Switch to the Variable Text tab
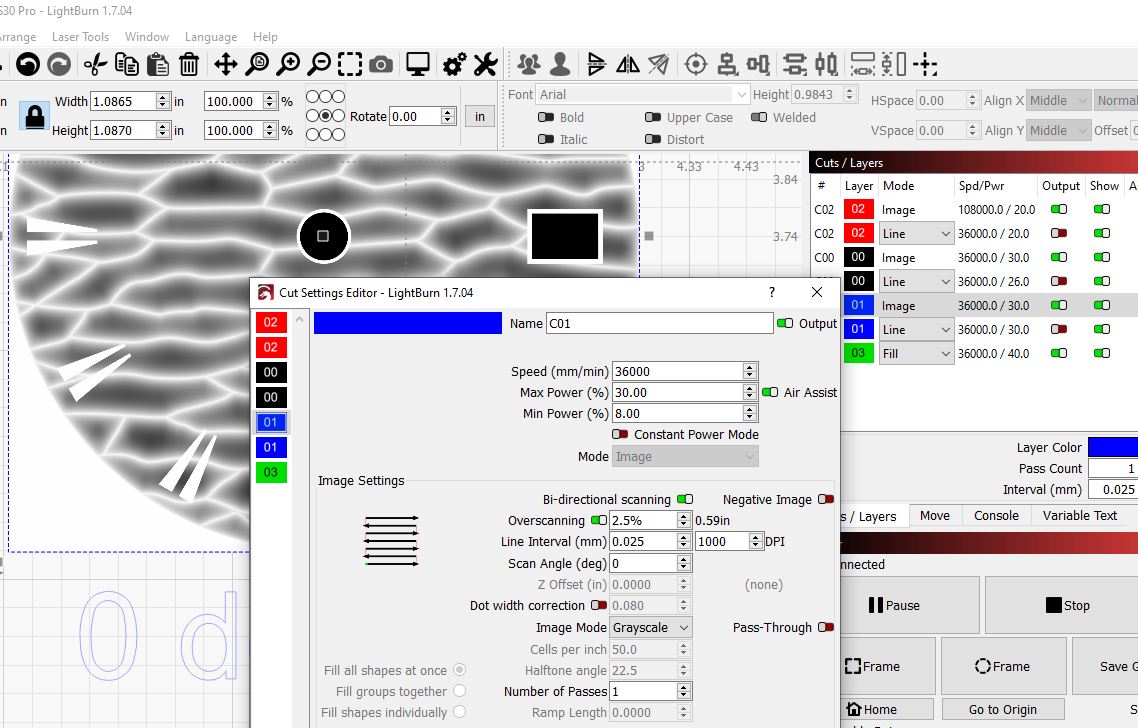The height and width of the screenshot is (728, 1138). (x=1079, y=515)
